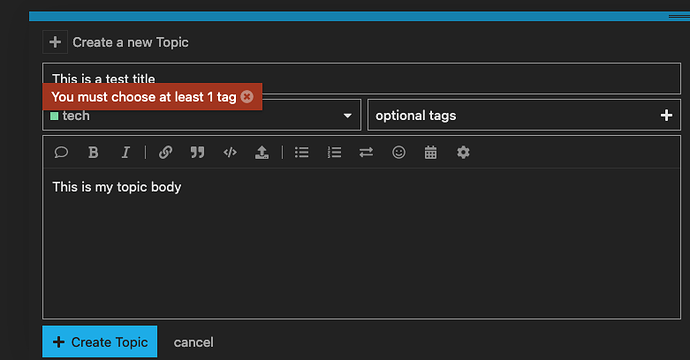Image resolution: width=690 pixels, height=360 pixels.
Task: Toggle text direction with the arrows icon
Action: pyautogui.click(x=366, y=152)
